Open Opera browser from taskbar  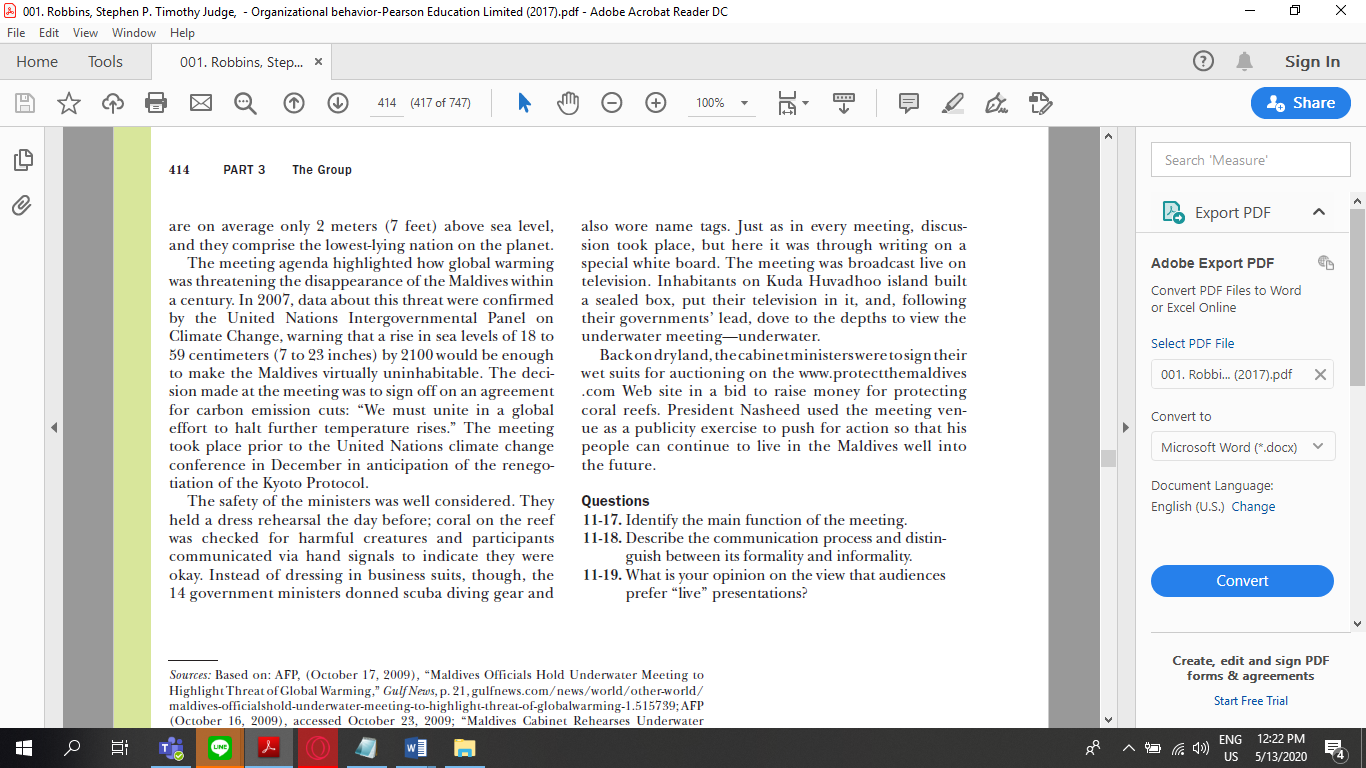pos(317,748)
